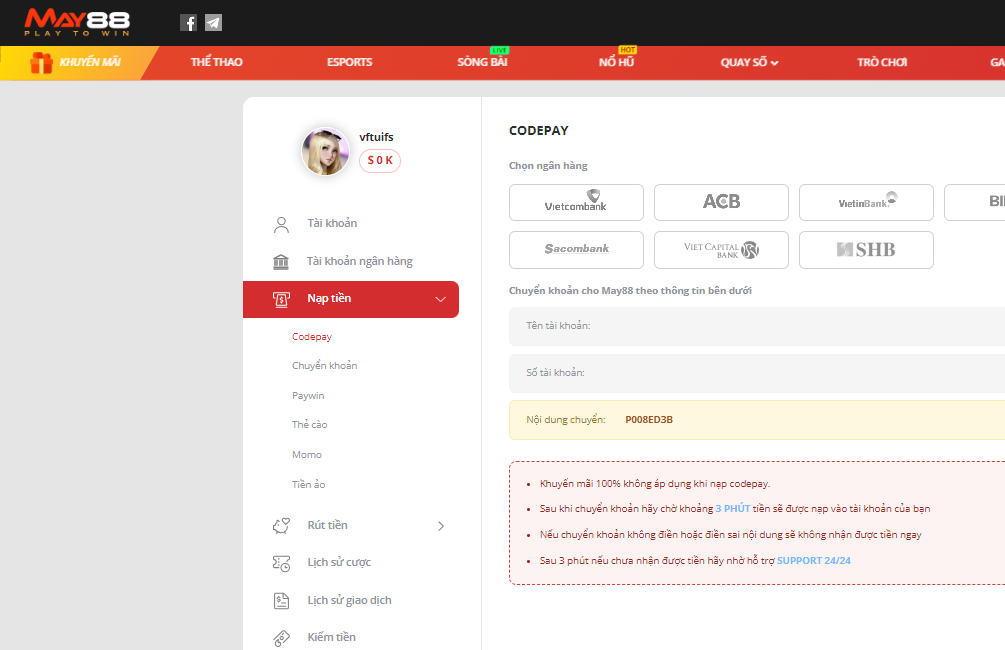Select Viet Capital Bank
Screen dimensions: 1005x650
tap(721, 250)
